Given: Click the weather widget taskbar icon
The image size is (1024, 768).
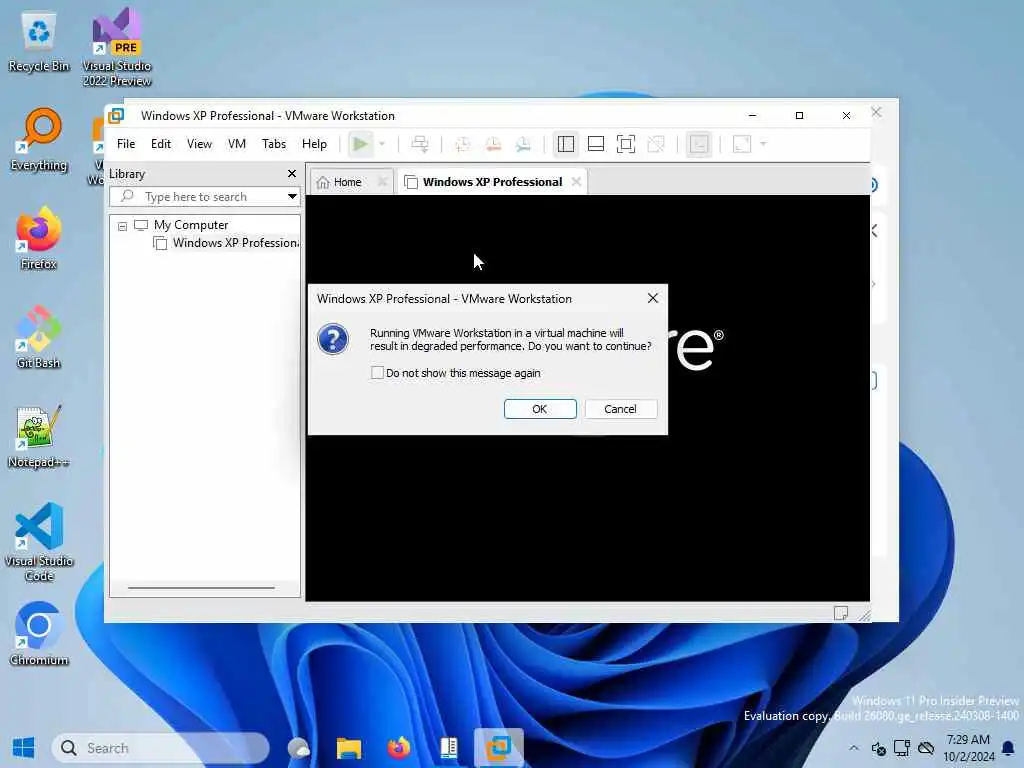Looking at the screenshot, I should [299, 748].
